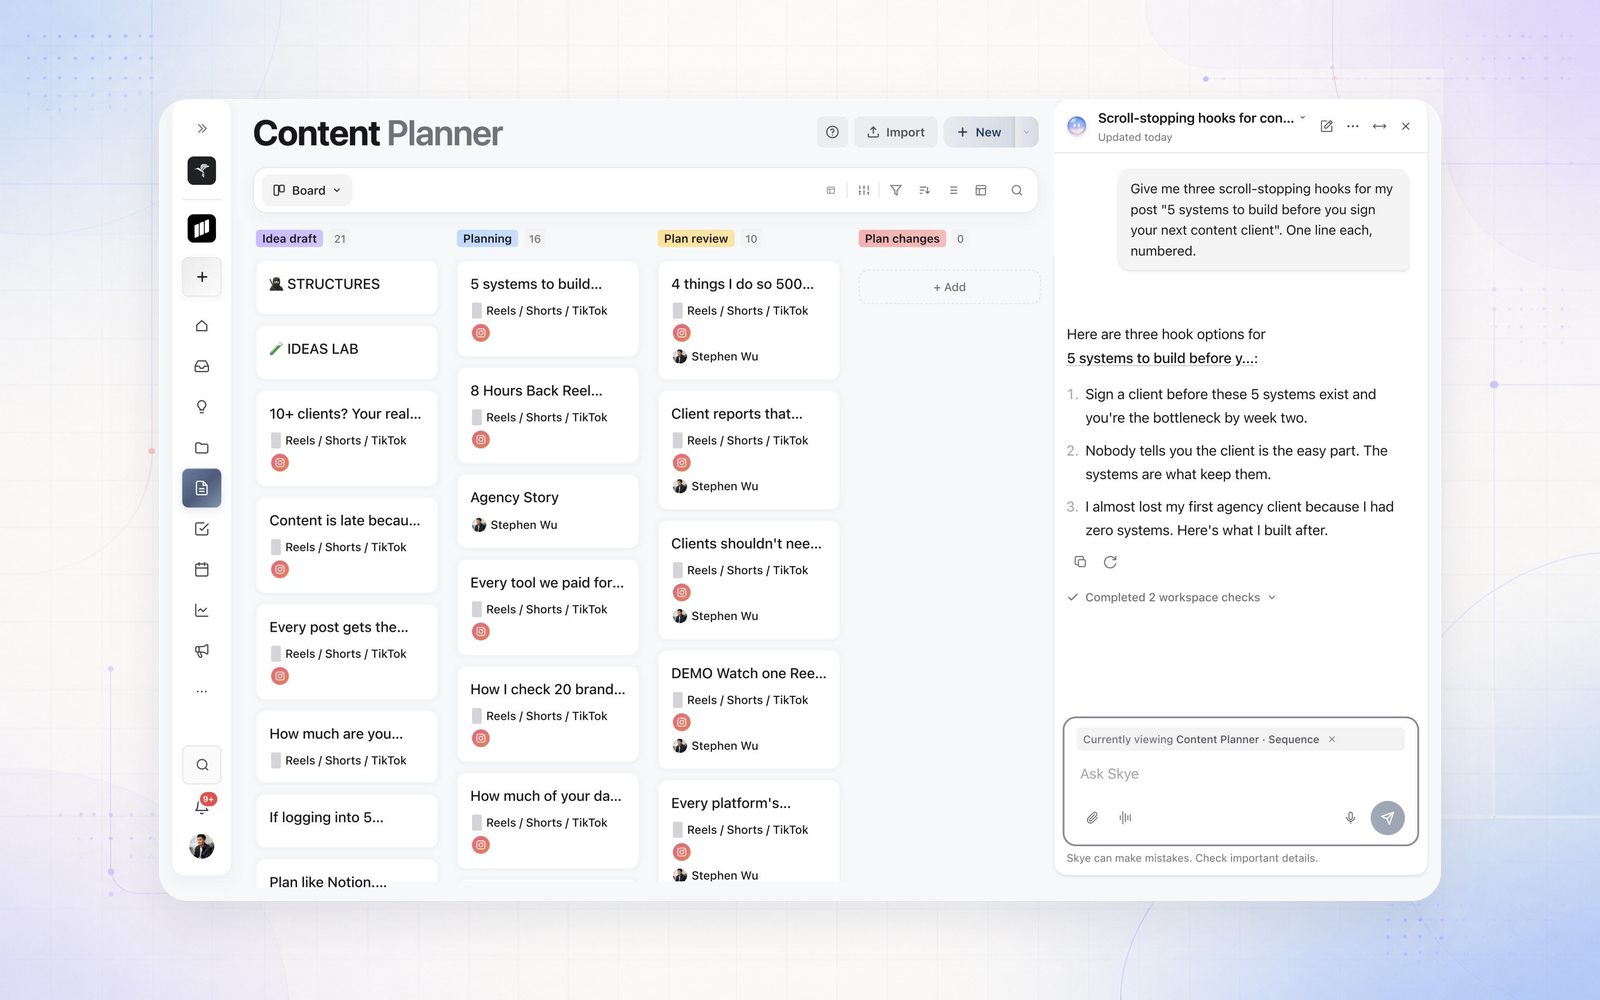Open the help question mark icon

pos(832,132)
